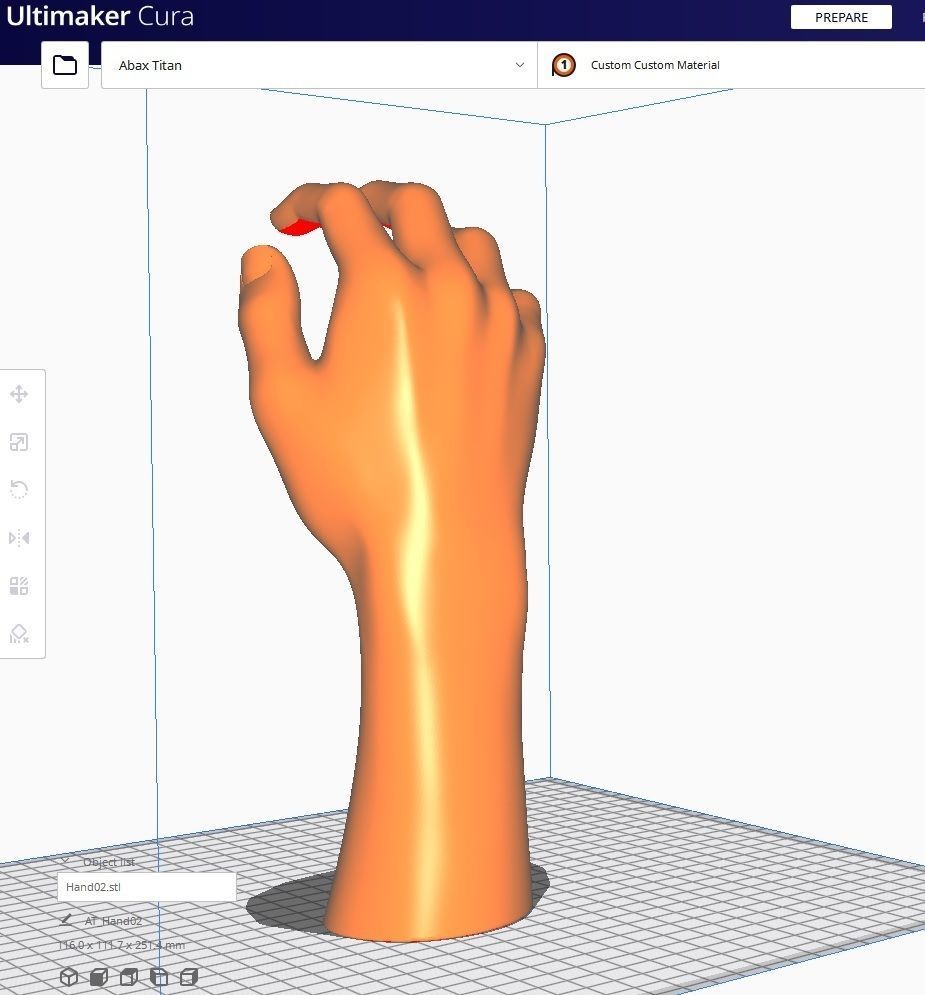Switch to the PREPARE stage

tap(841, 17)
